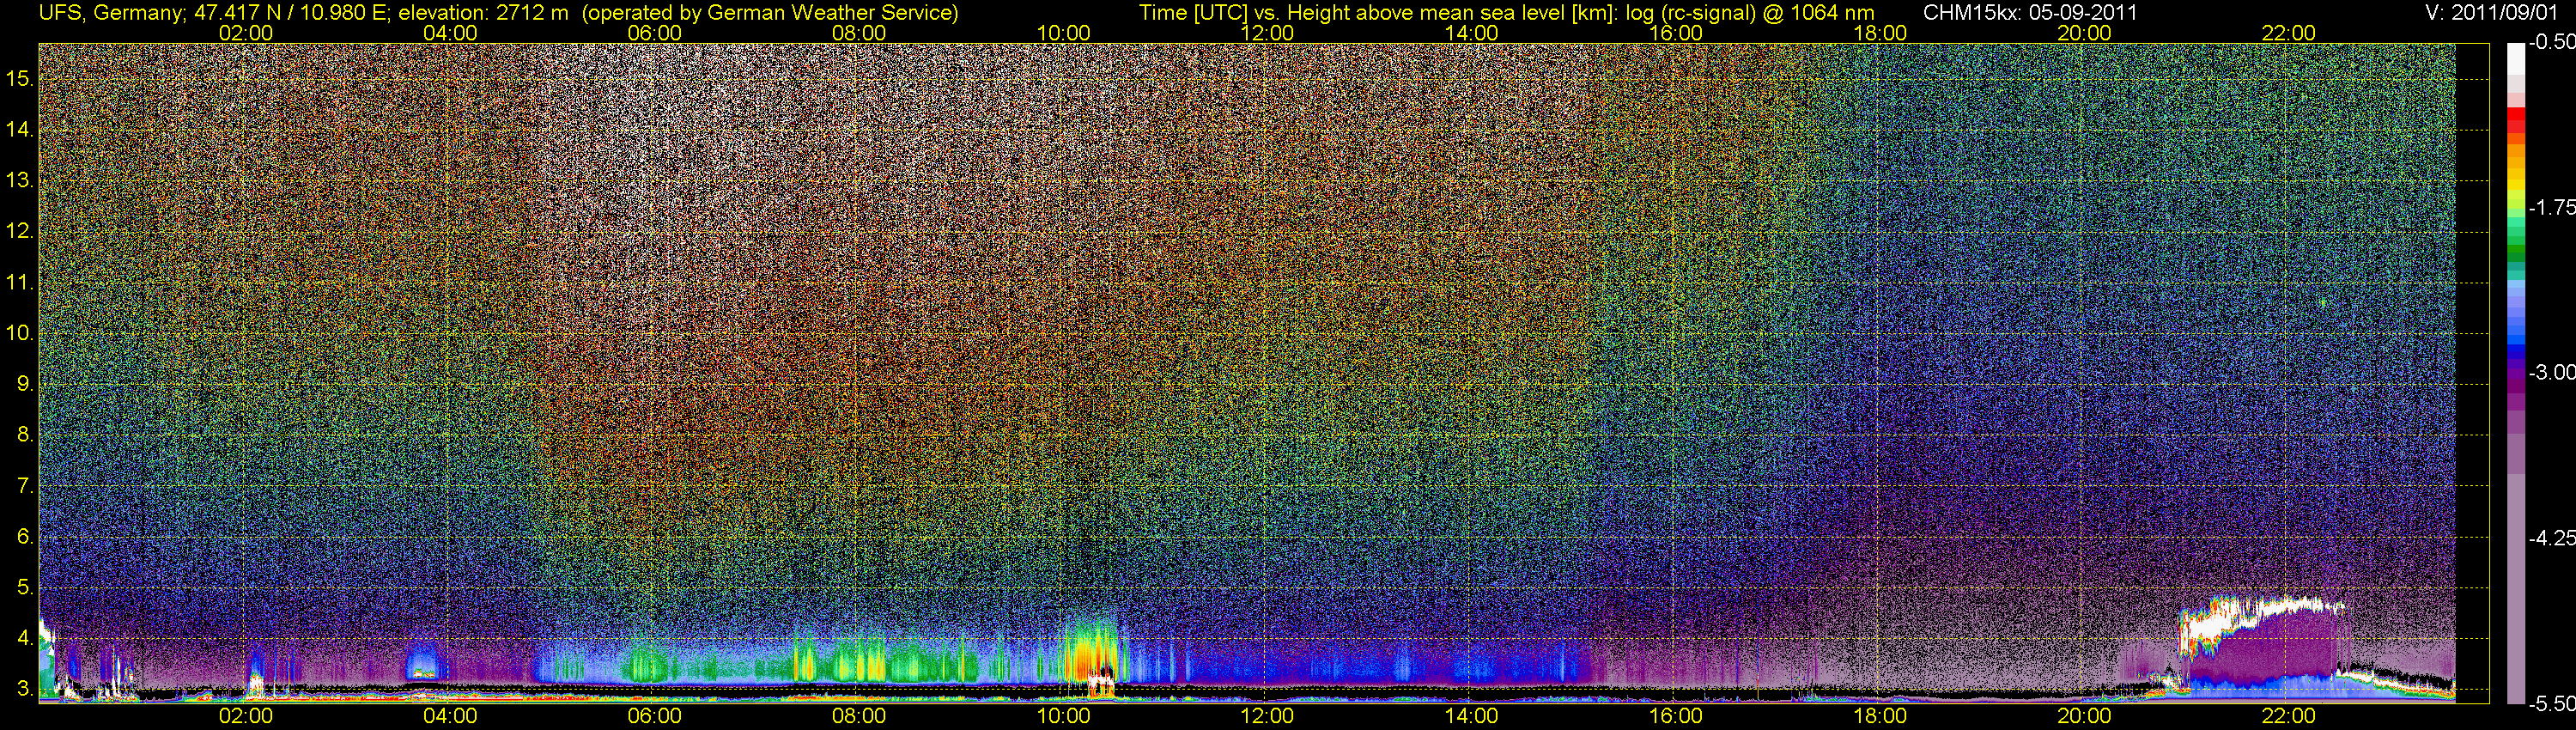Click the '06:00' label on the top axis
The image size is (2576, 730).
(655, 33)
